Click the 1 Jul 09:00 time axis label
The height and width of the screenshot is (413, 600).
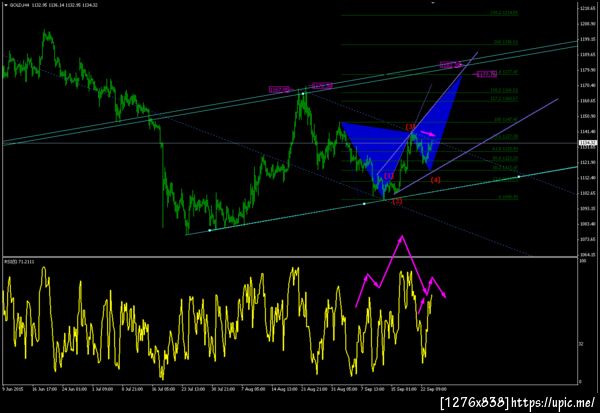point(101,389)
